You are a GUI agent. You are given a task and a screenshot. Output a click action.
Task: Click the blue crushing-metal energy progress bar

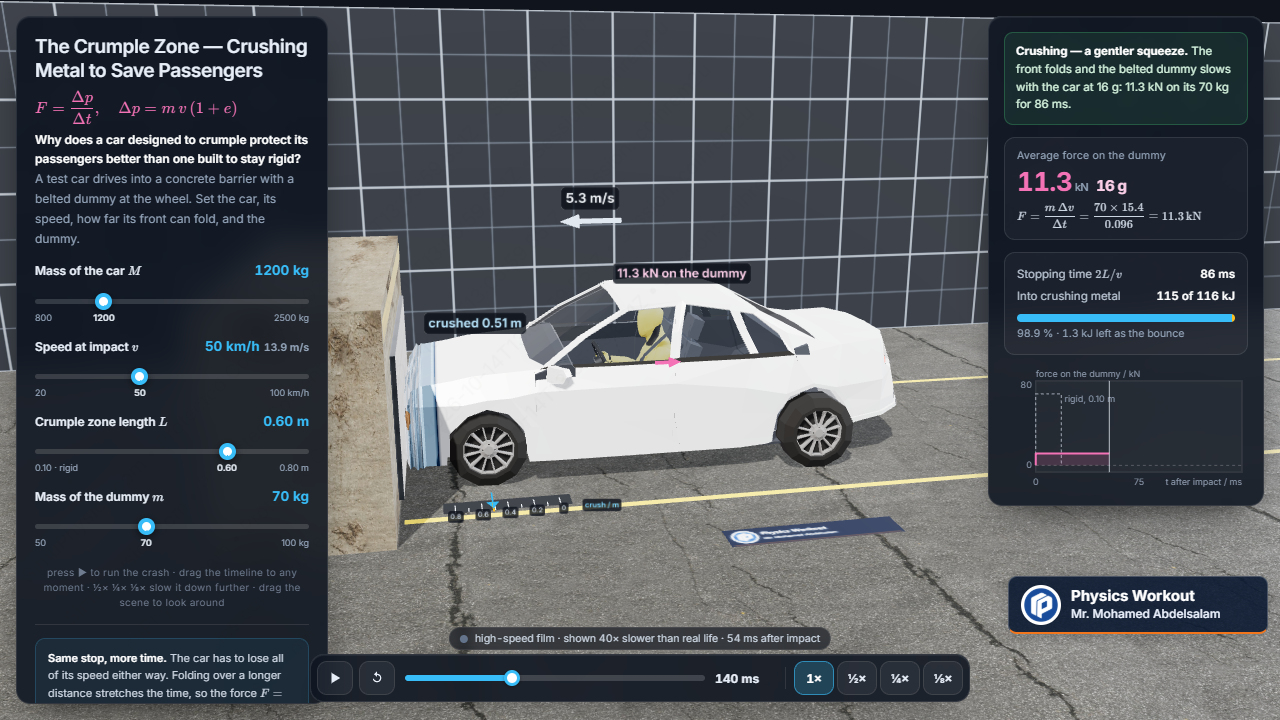click(x=1126, y=318)
